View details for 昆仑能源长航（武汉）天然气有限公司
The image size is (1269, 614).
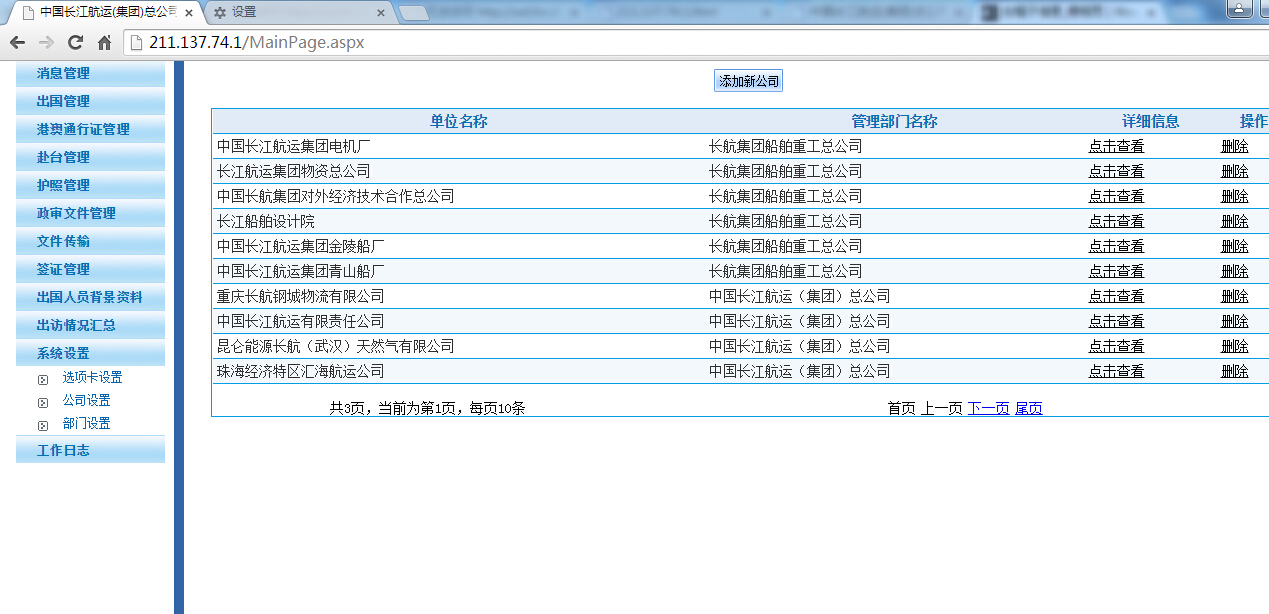tap(1116, 346)
